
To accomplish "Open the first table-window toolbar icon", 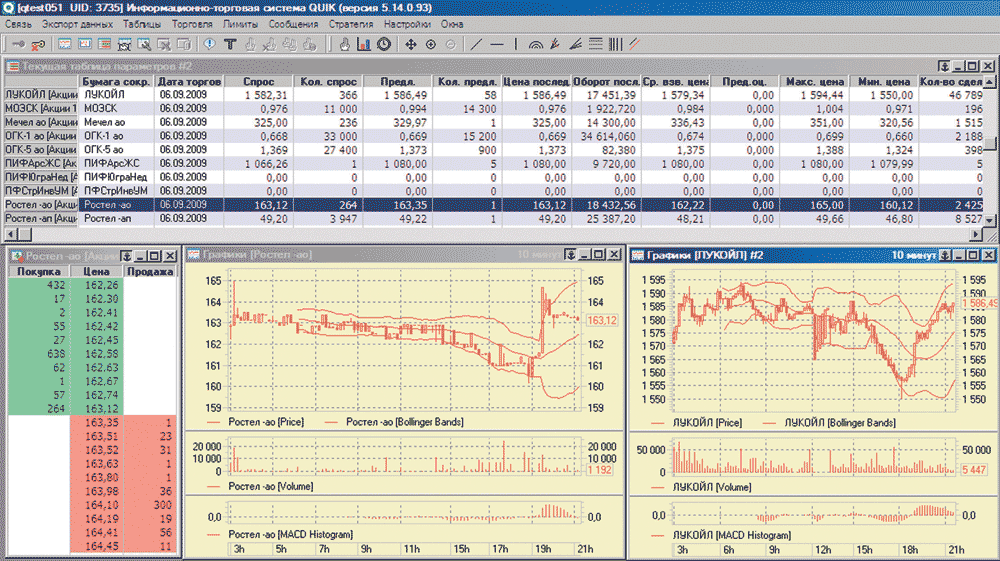I will pos(64,45).
